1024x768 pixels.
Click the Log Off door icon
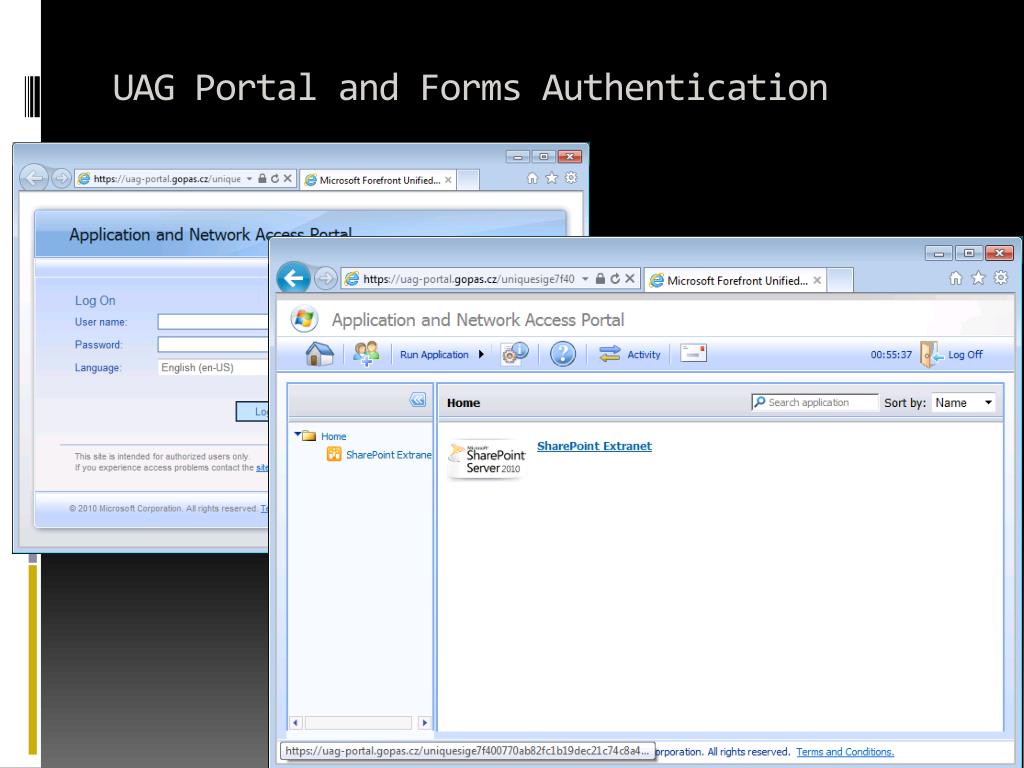point(932,354)
